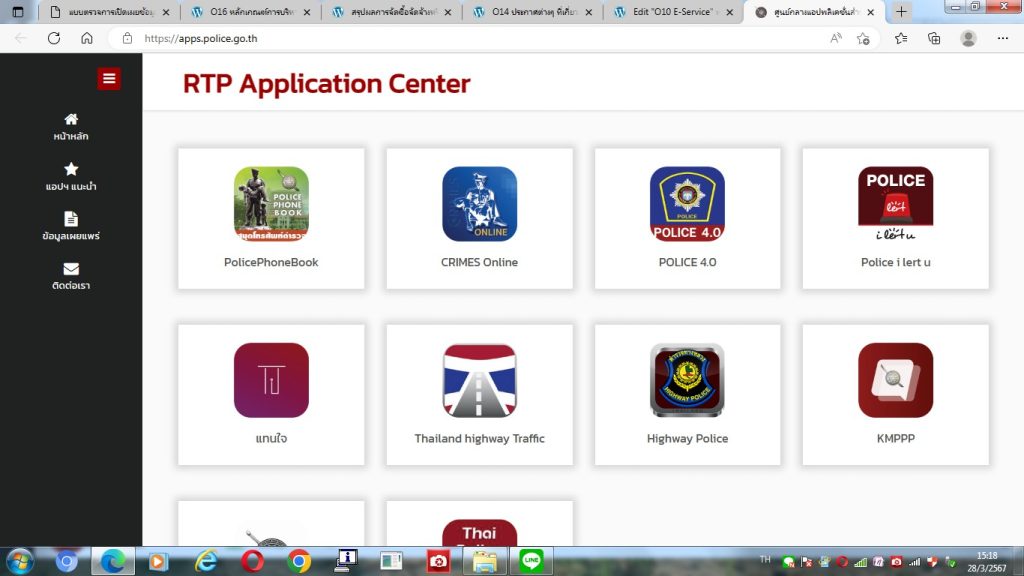Open the Highway Police app icon
Image resolution: width=1024 pixels, height=576 pixels.
(x=687, y=380)
